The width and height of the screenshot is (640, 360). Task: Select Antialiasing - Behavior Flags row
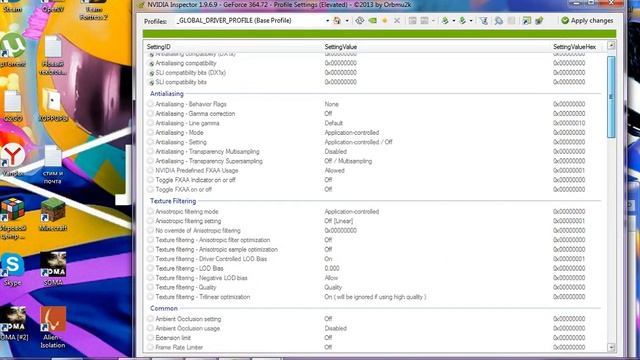(375, 104)
